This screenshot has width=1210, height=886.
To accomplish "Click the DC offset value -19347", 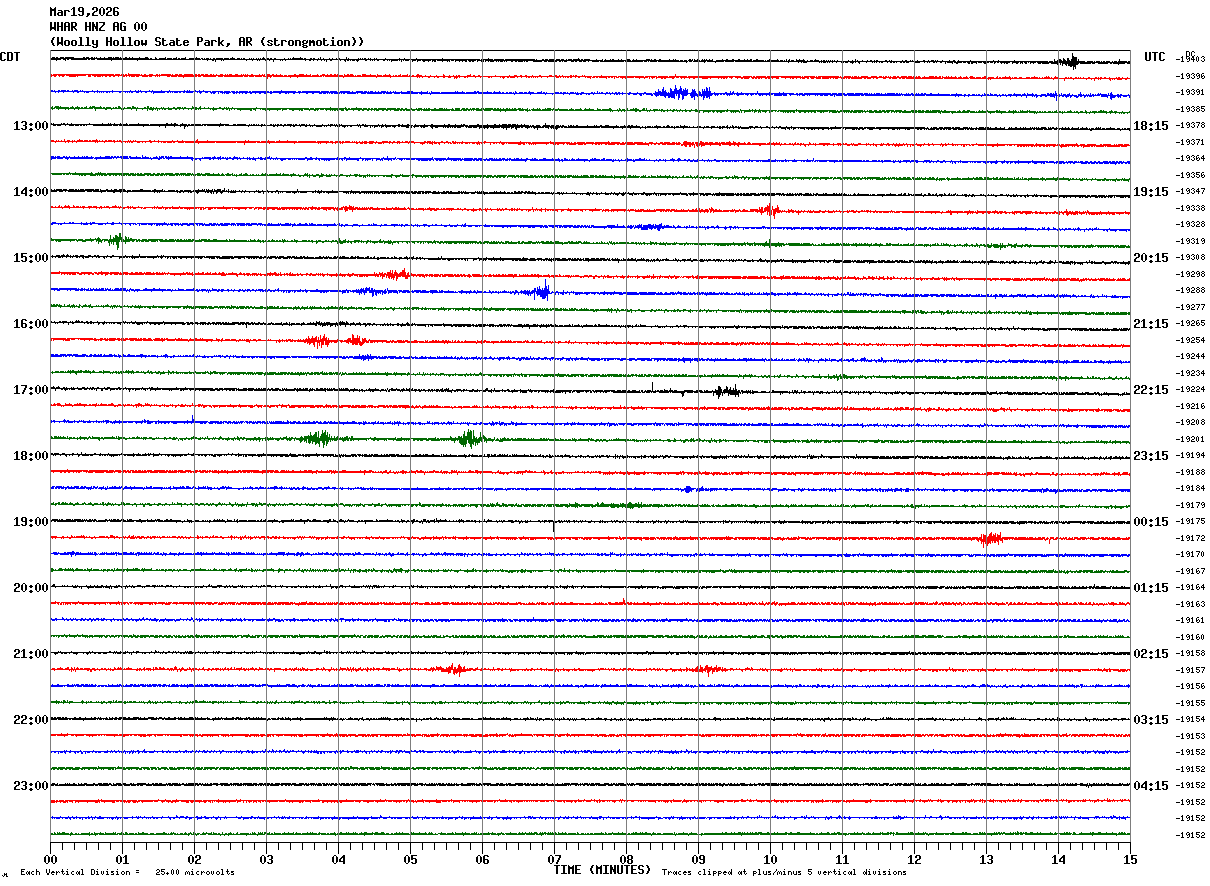I will pyautogui.click(x=1190, y=191).
